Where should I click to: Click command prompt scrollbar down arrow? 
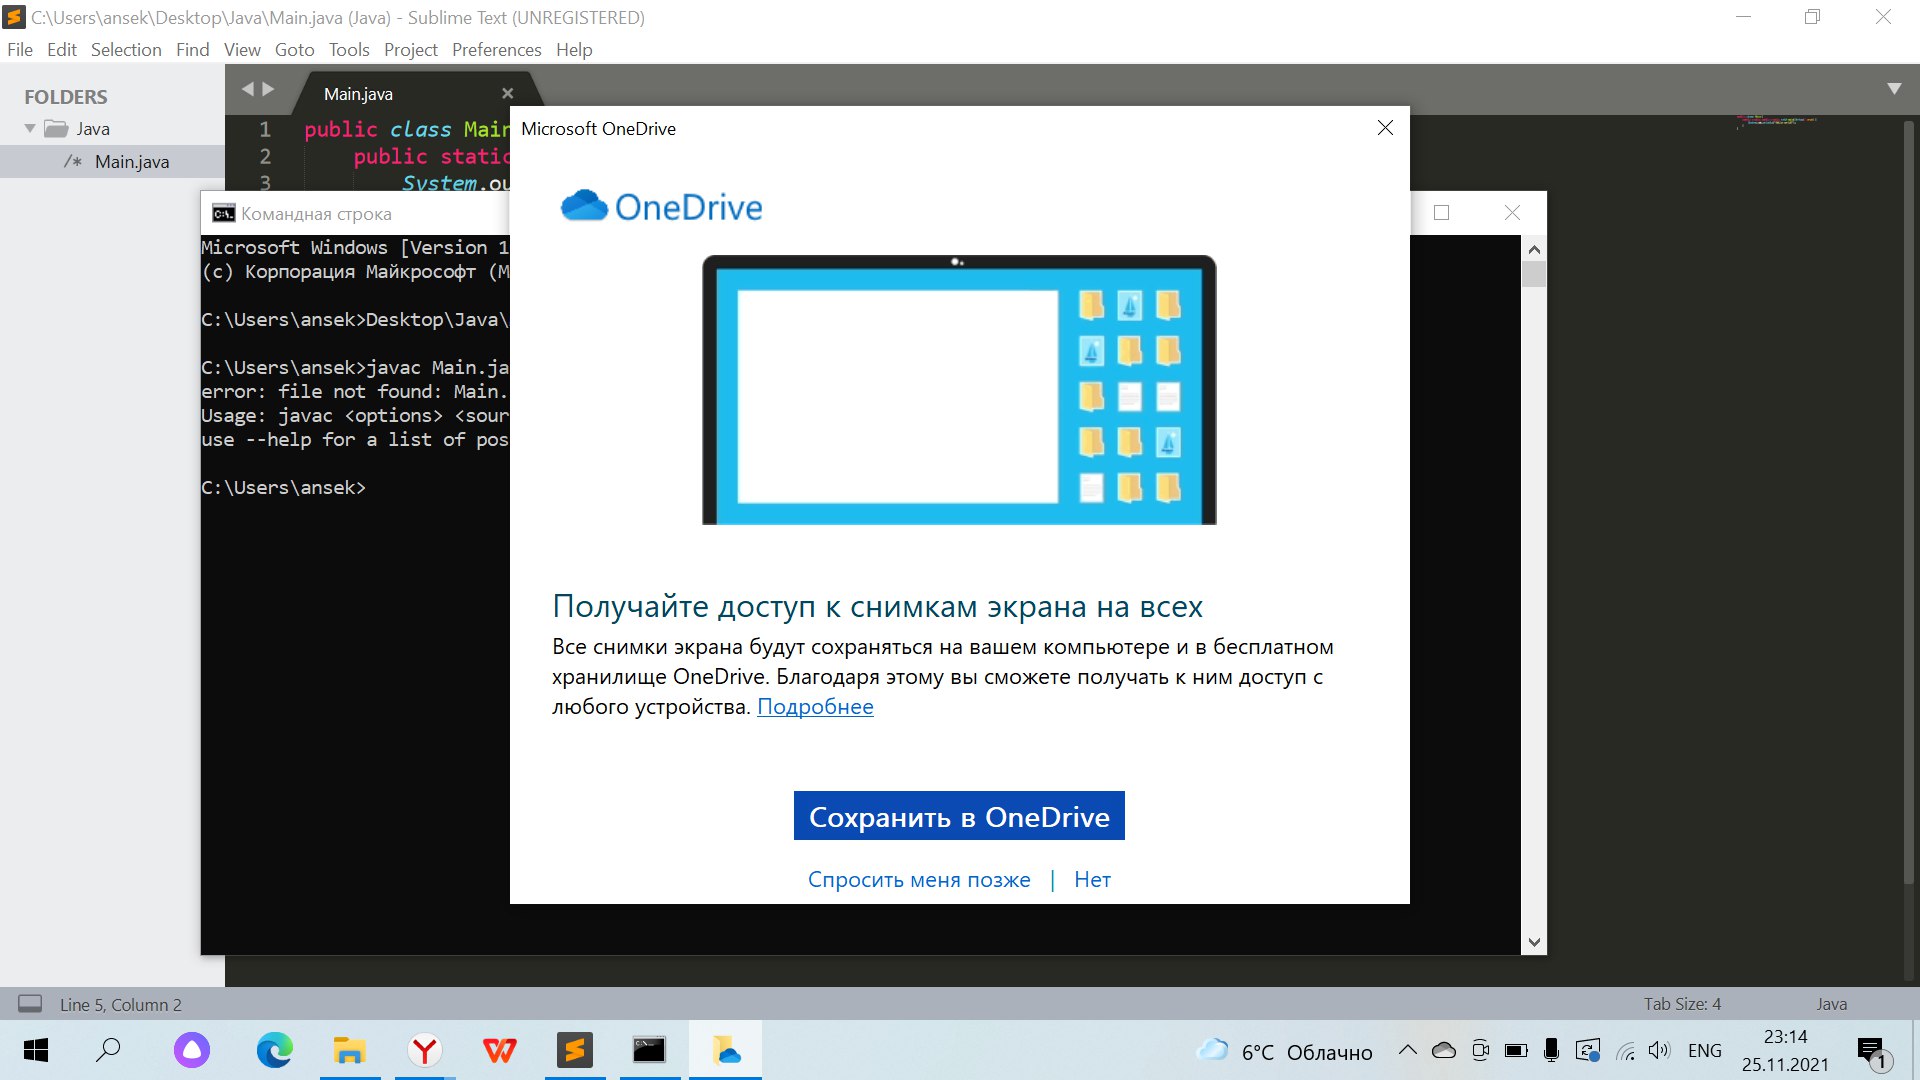click(x=1534, y=942)
